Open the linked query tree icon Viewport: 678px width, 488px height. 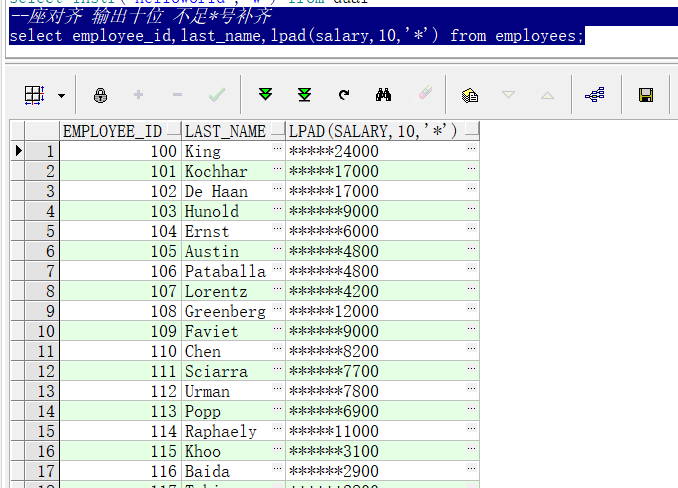click(595, 95)
